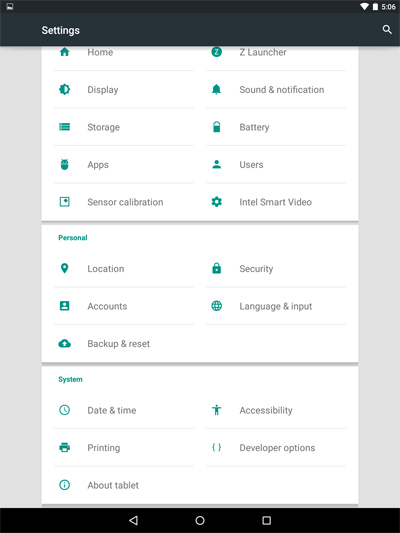Tap the Backup & reset cloud icon
The image size is (400, 533).
65,343
